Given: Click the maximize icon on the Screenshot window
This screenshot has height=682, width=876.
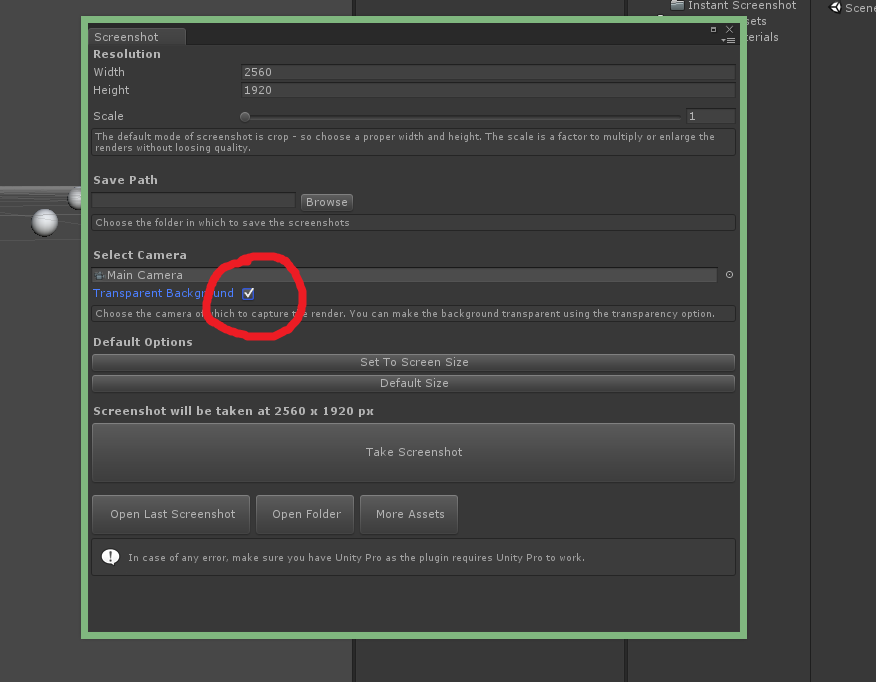Looking at the screenshot, I should pyautogui.click(x=713, y=30).
